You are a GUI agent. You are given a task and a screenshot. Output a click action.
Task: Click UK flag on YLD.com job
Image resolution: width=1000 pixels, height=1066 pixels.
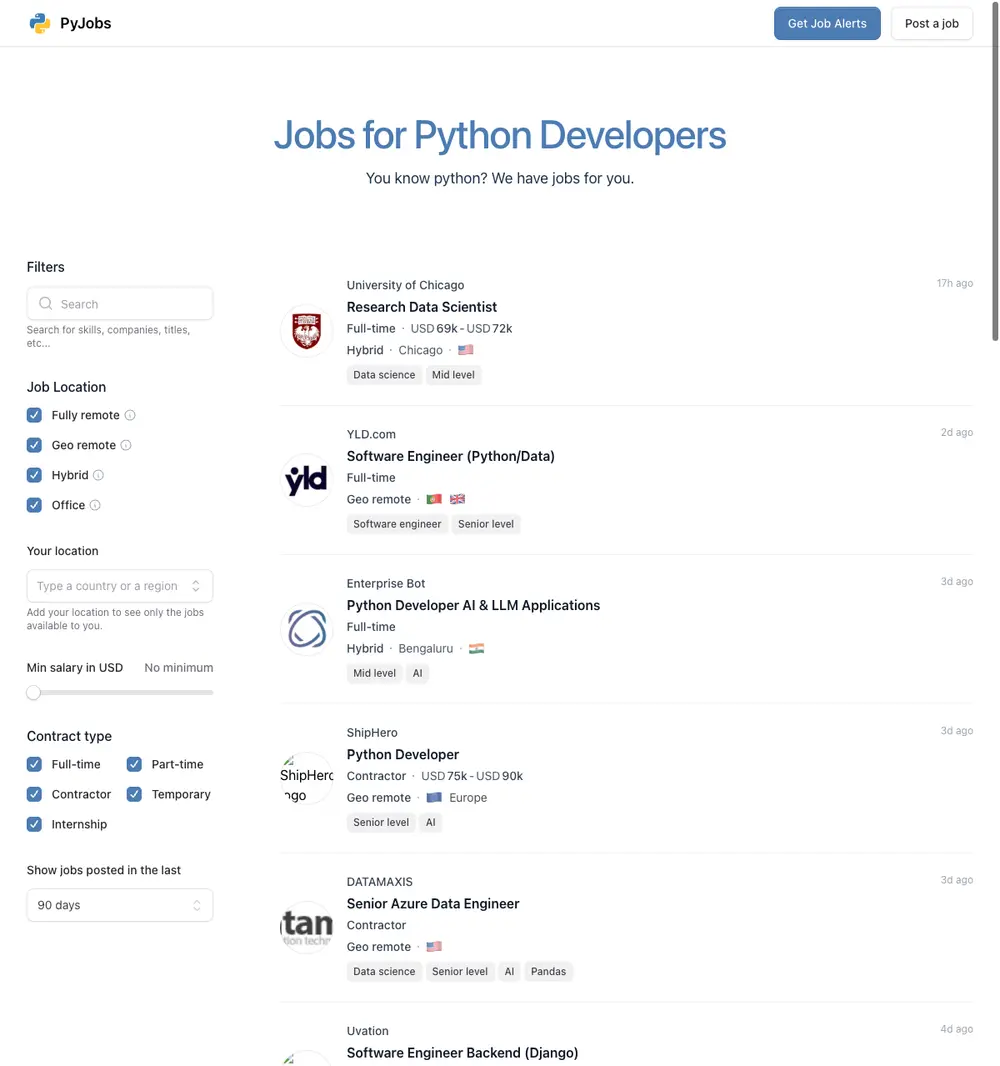(x=458, y=499)
